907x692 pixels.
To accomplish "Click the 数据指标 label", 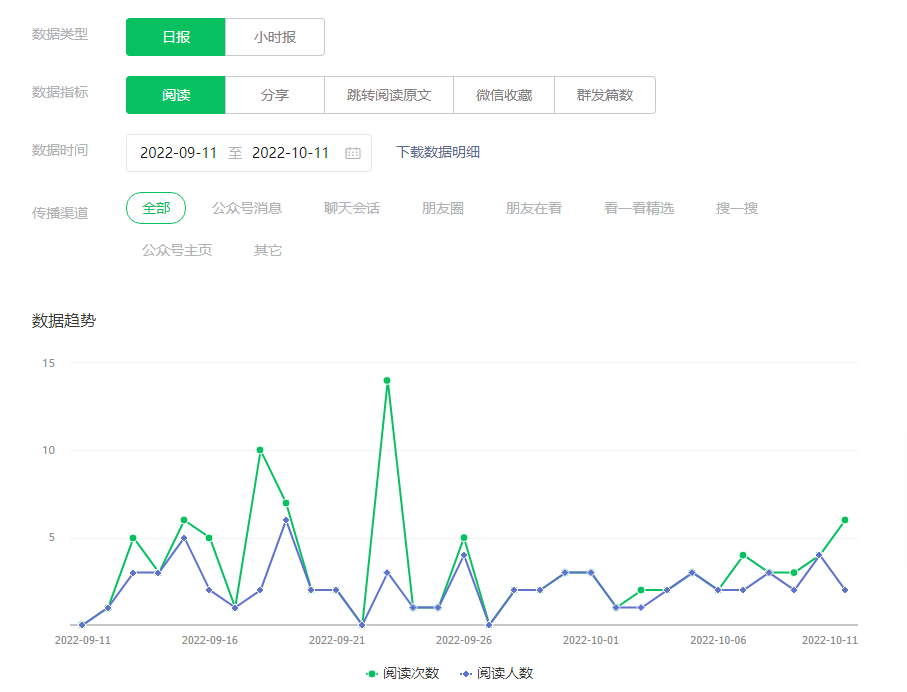I will pos(60,92).
